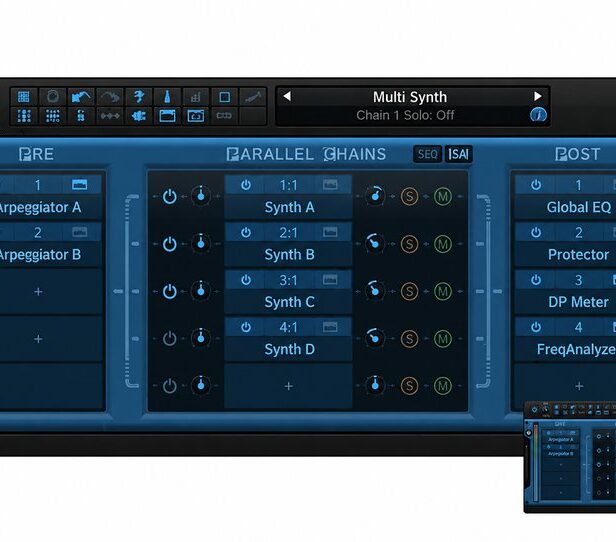This screenshot has width=616, height=542.
Task: Click the hollow square toolbar icon
Action: (x=224, y=97)
